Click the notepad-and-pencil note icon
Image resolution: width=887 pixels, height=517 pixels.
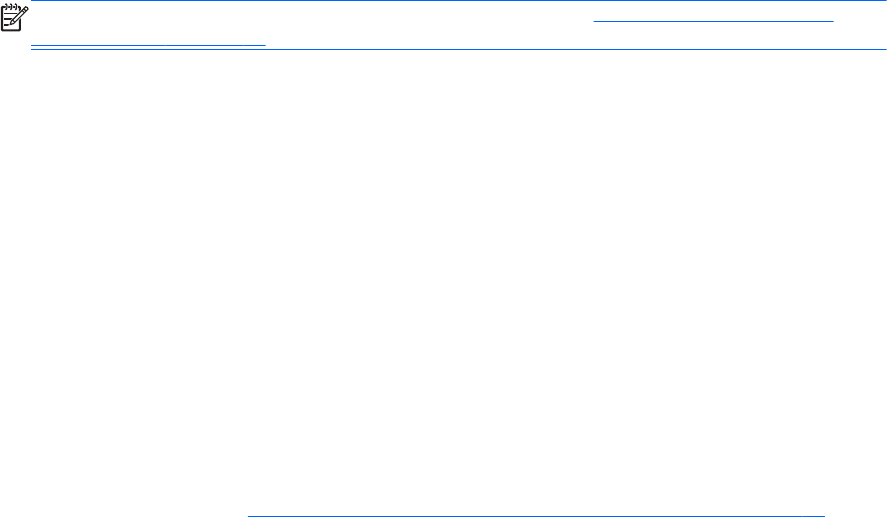pos(14,17)
